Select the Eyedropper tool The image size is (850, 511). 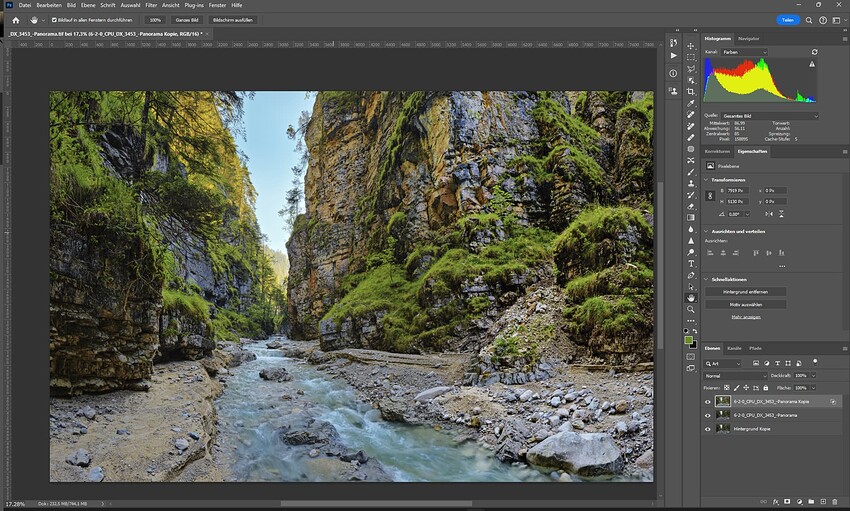pyautogui.click(x=691, y=103)
